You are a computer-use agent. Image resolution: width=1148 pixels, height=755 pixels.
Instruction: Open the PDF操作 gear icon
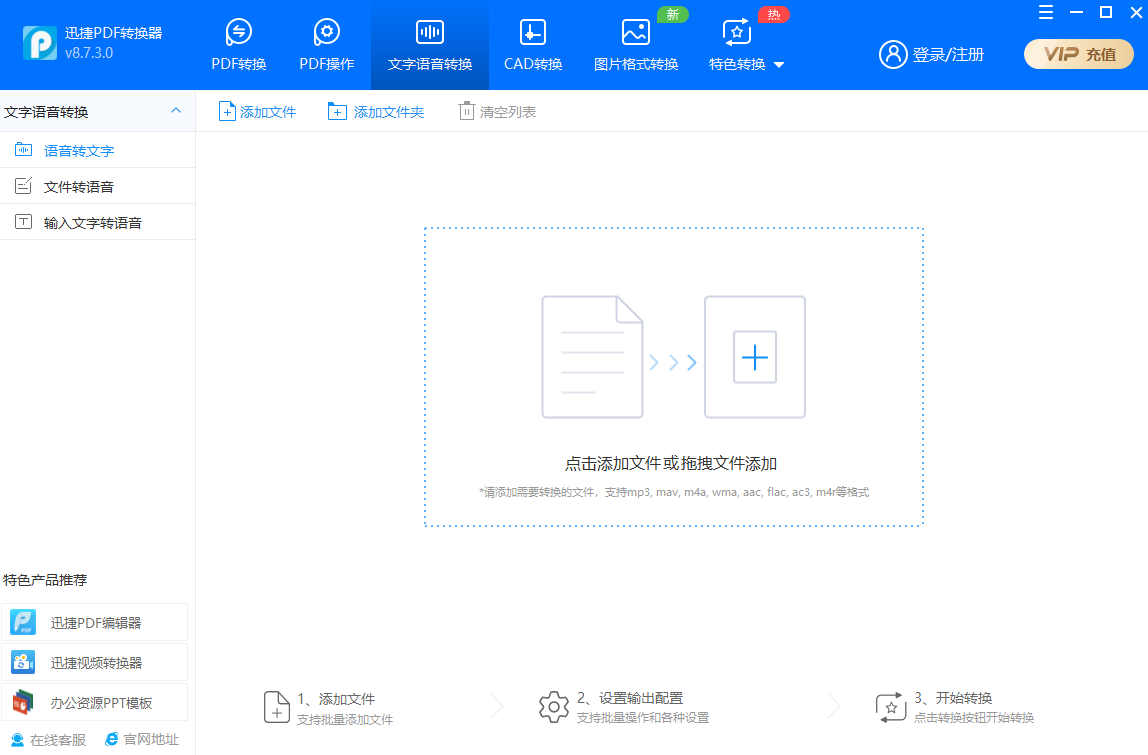[327, 32]
